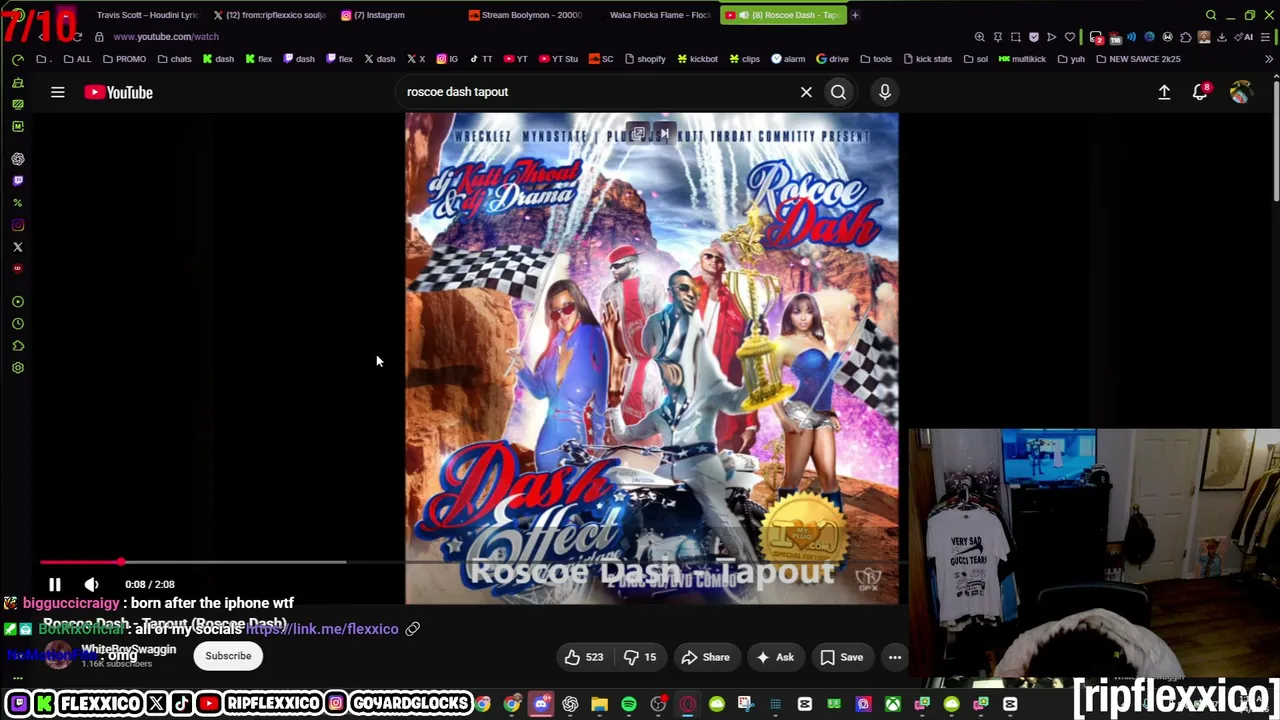Mute the video volume
This screenshot has height=720, width=1280.
tap(91, 584)
